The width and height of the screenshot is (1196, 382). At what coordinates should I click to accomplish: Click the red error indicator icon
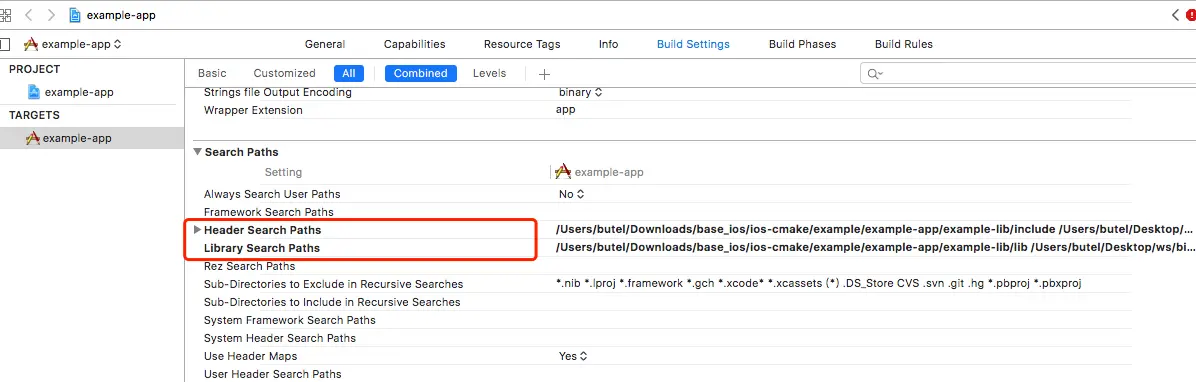tap(1191, 14)
